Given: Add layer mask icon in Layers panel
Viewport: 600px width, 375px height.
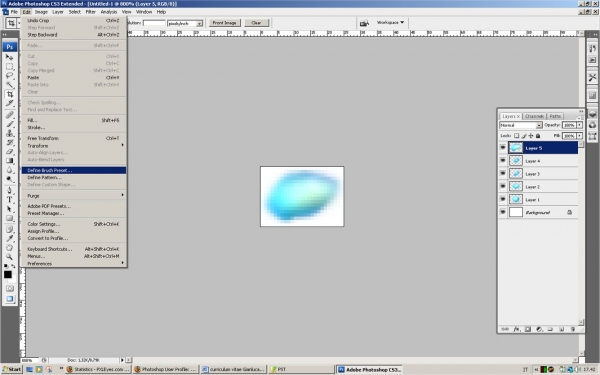Looking at the screenshot, I should 528,329.
